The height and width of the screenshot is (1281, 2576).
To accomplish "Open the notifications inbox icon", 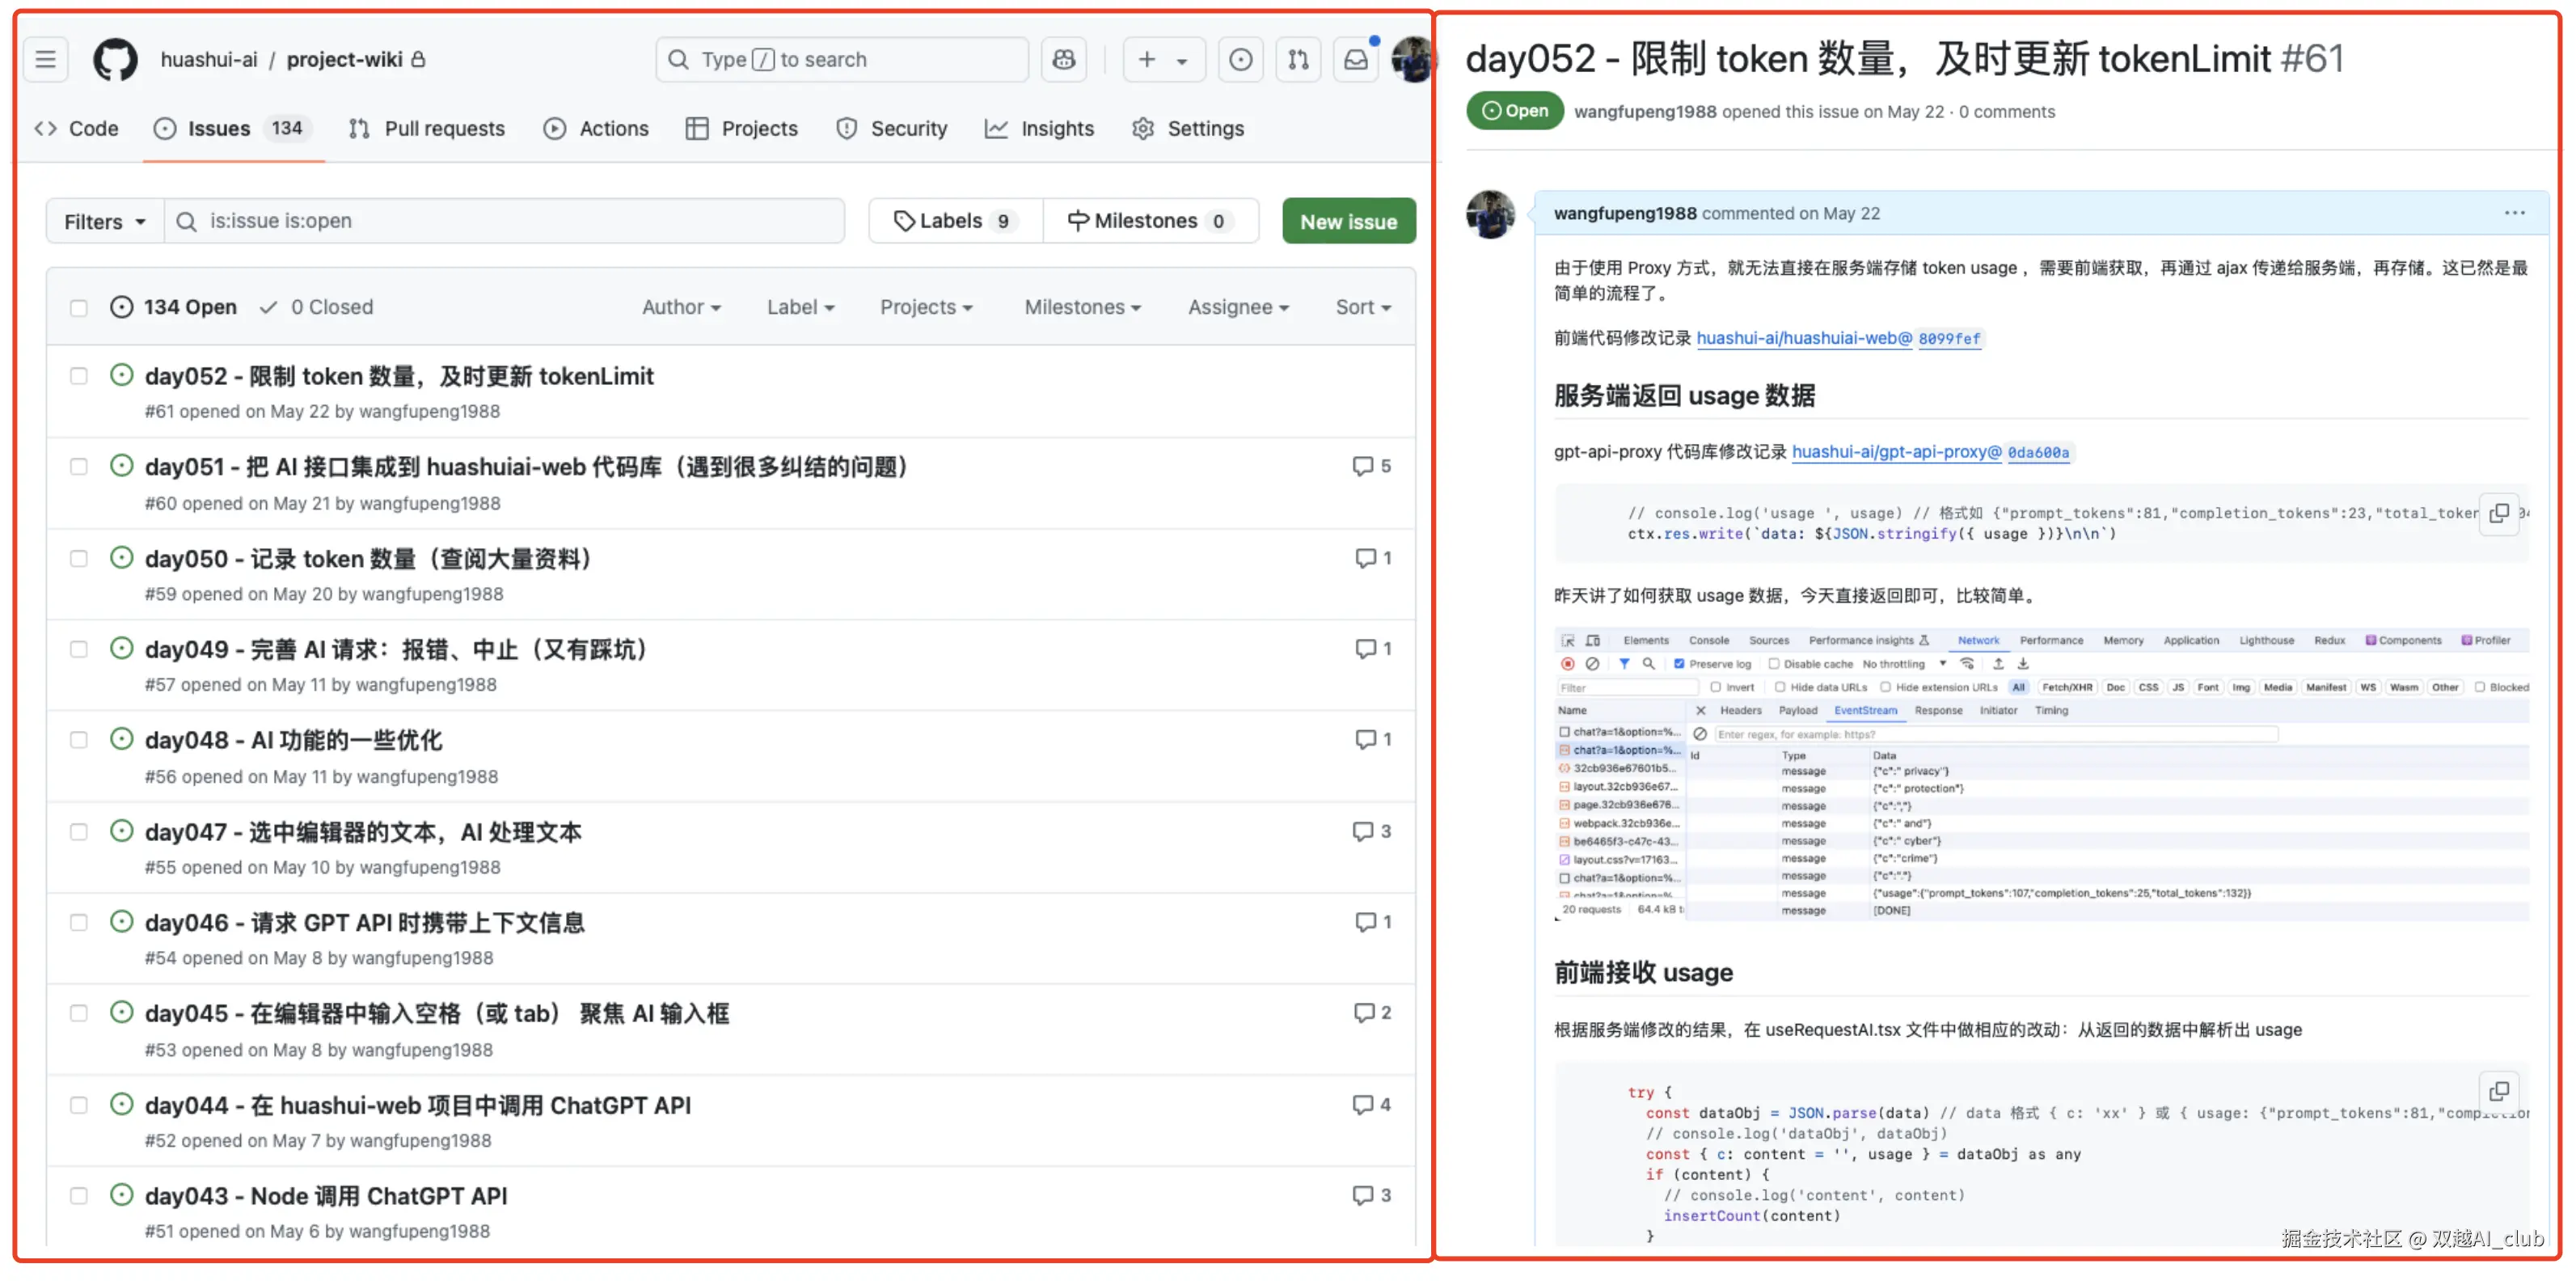I will pos(1355,60).
